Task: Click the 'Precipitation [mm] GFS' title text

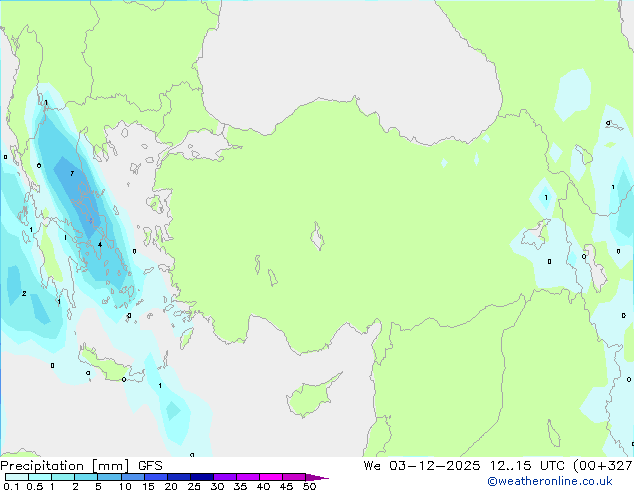Action: (x=81, y=466)
